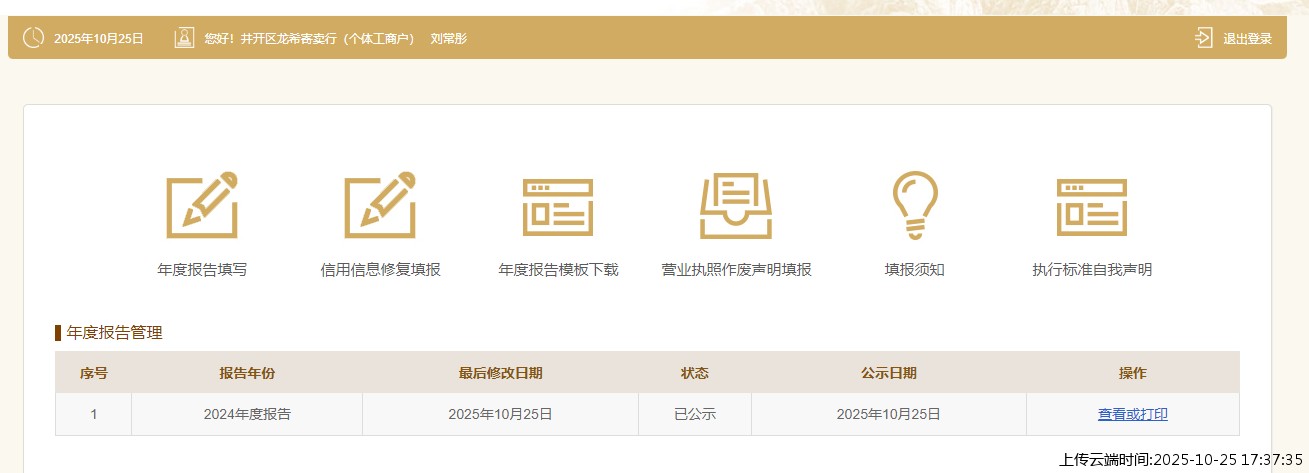
Task: Click the logout door-arrow icon
Action: click(1203, 38)
